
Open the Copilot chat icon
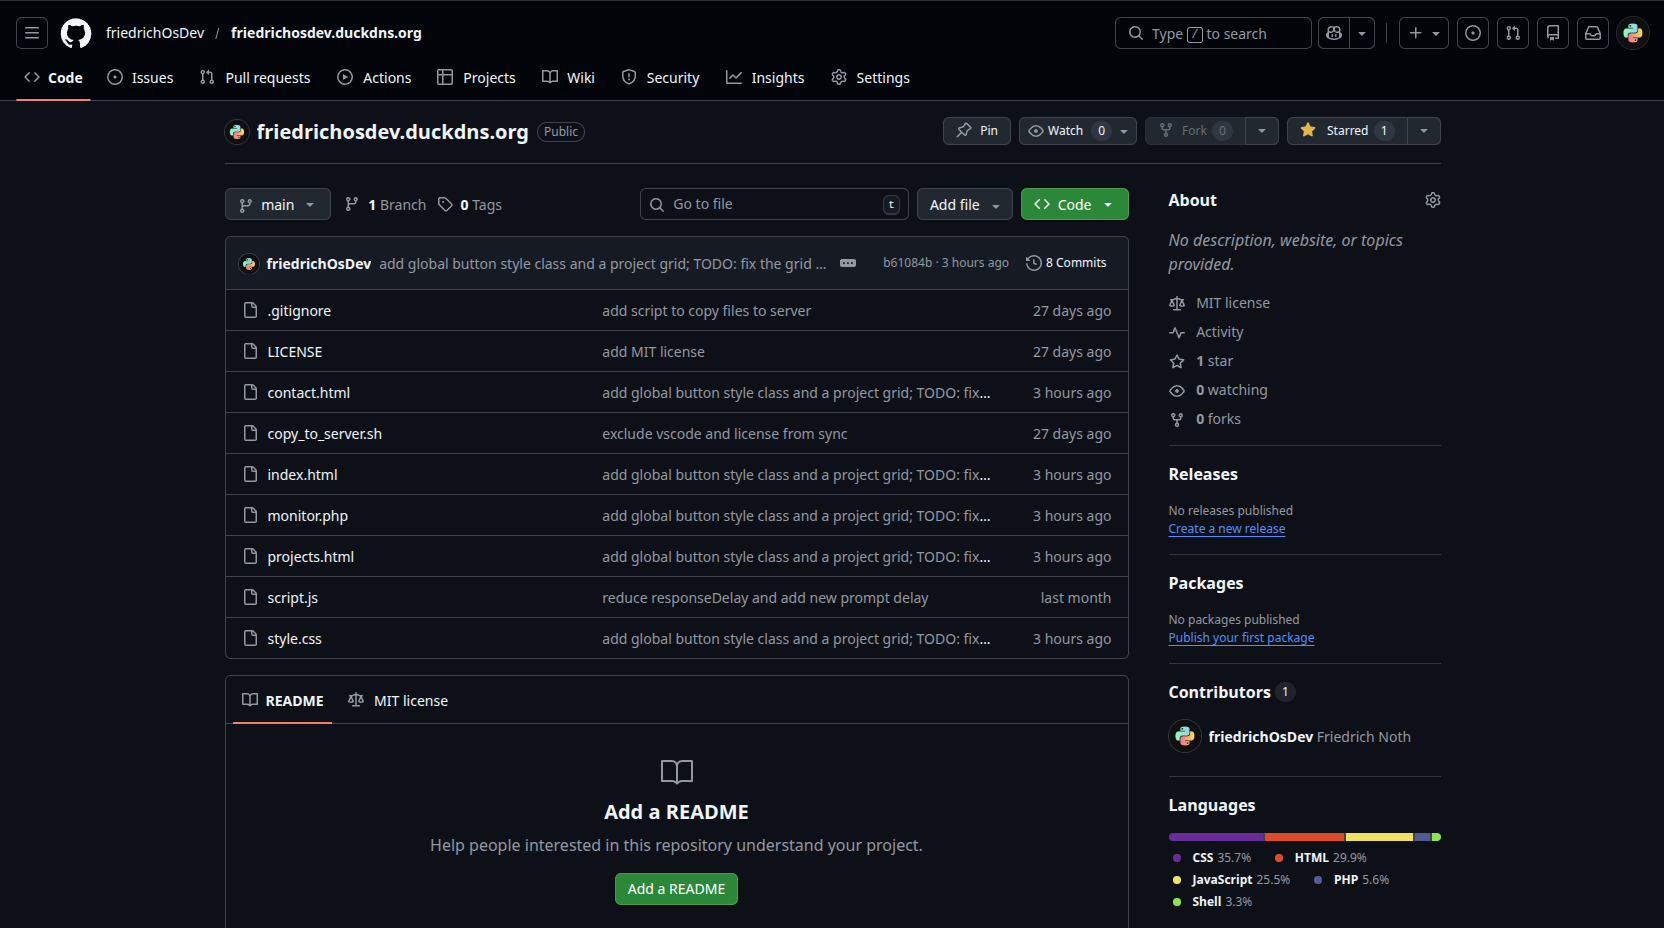1334,33
